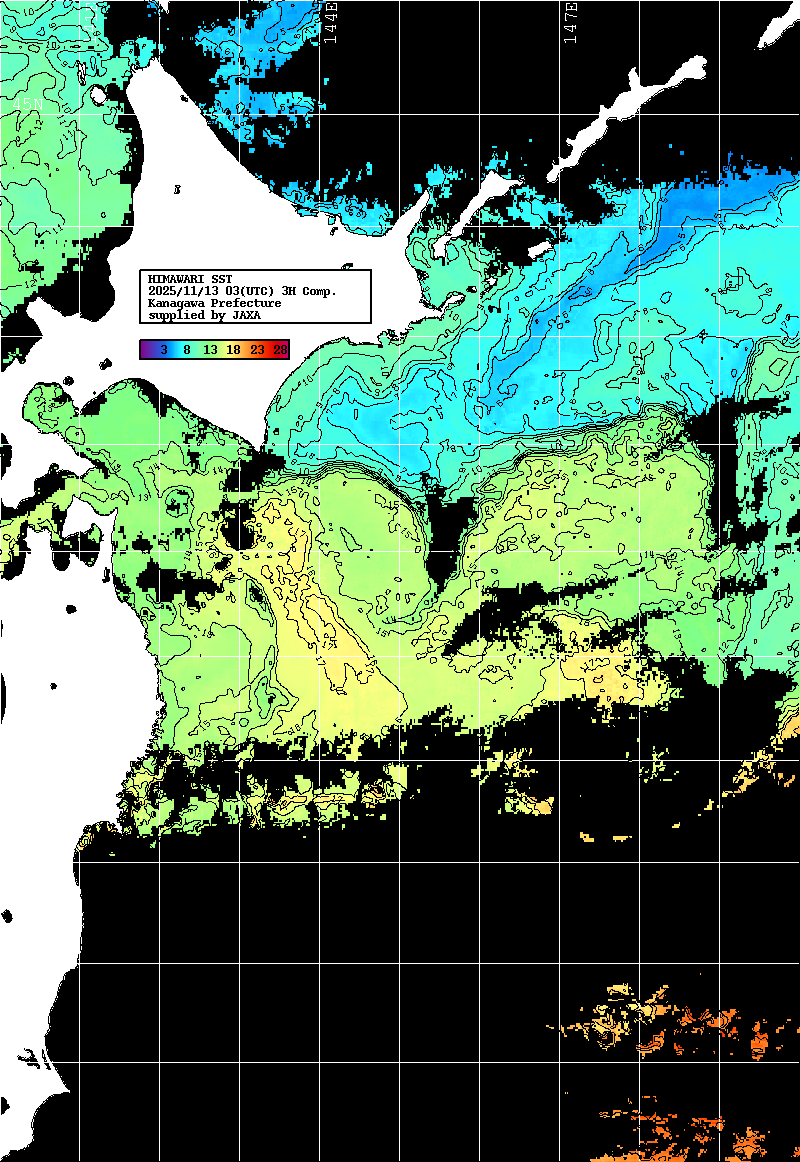Click the 144E longitude label

click(332, 20)
